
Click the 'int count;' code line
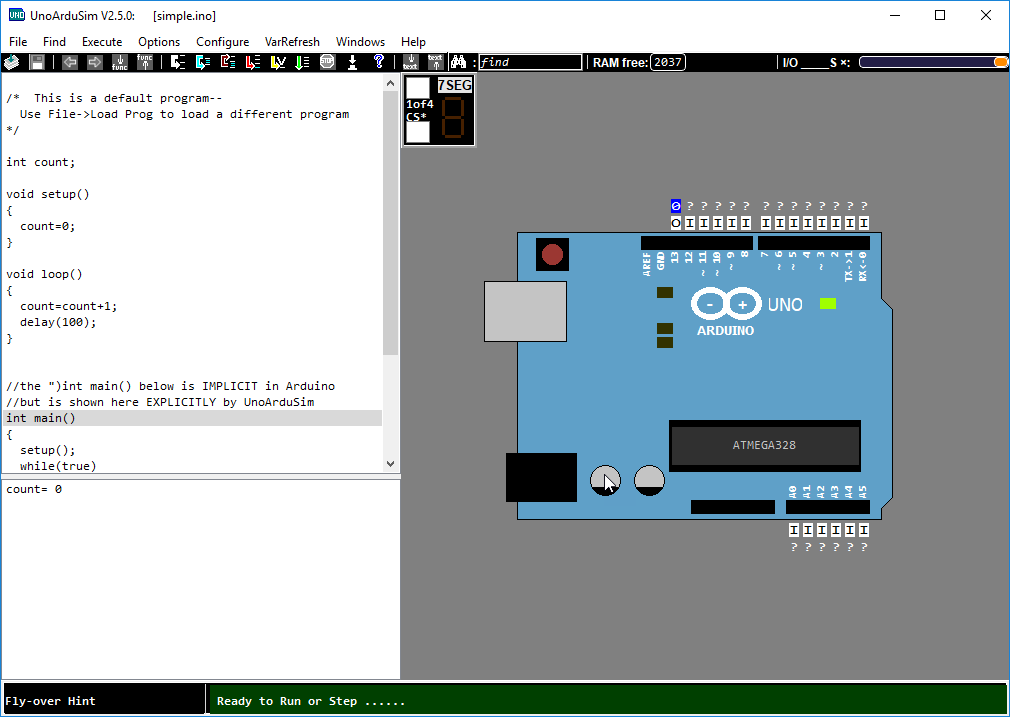(x=41, y=162)
